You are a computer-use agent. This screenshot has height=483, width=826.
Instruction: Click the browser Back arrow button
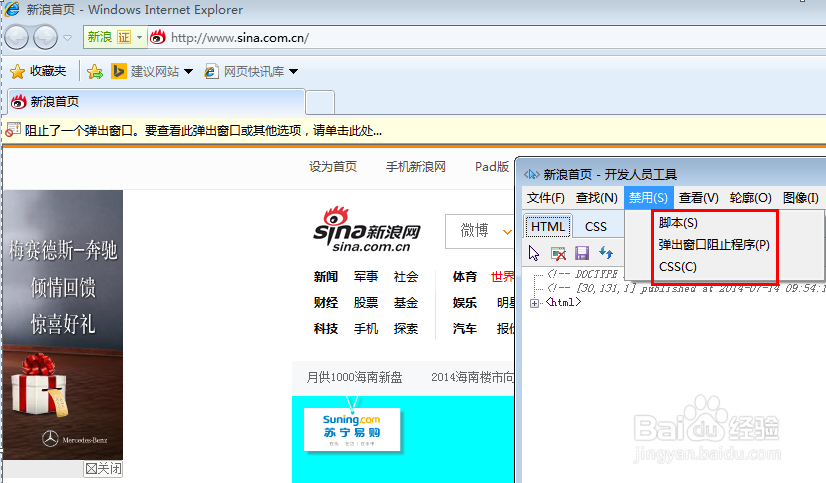coord(16,38)
